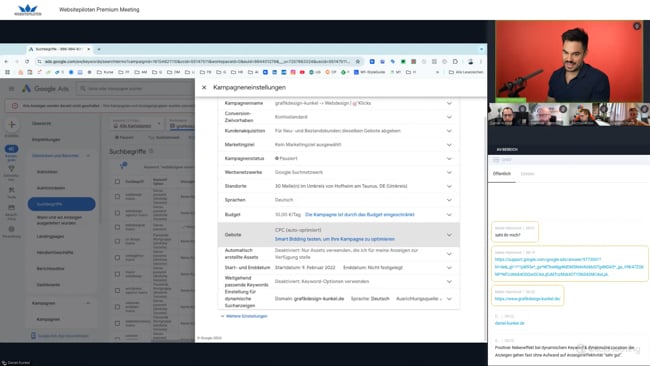Expand the Gebote row chevron

449,235
